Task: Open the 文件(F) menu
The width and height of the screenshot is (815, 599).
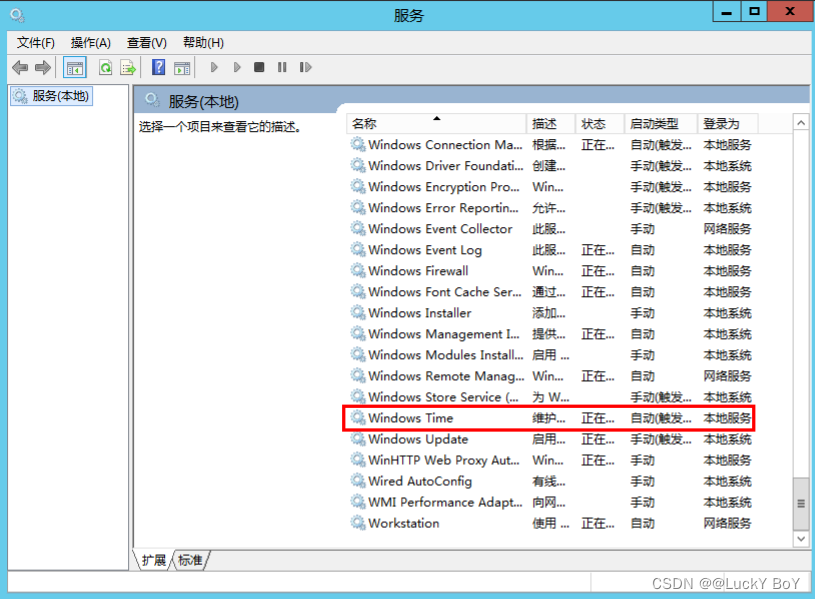Action: click(36, 43)
